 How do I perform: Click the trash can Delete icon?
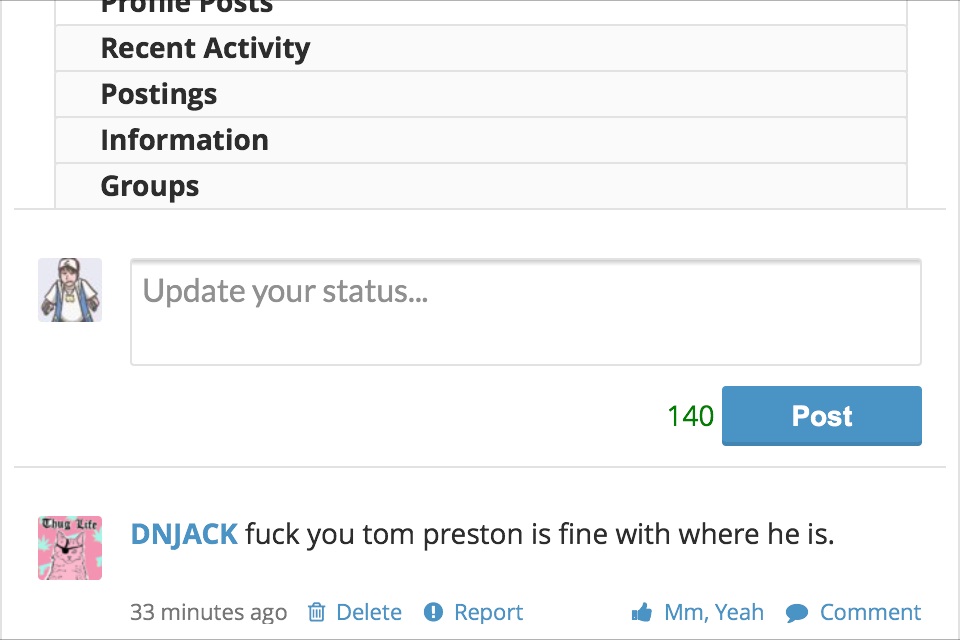(317, 612)
